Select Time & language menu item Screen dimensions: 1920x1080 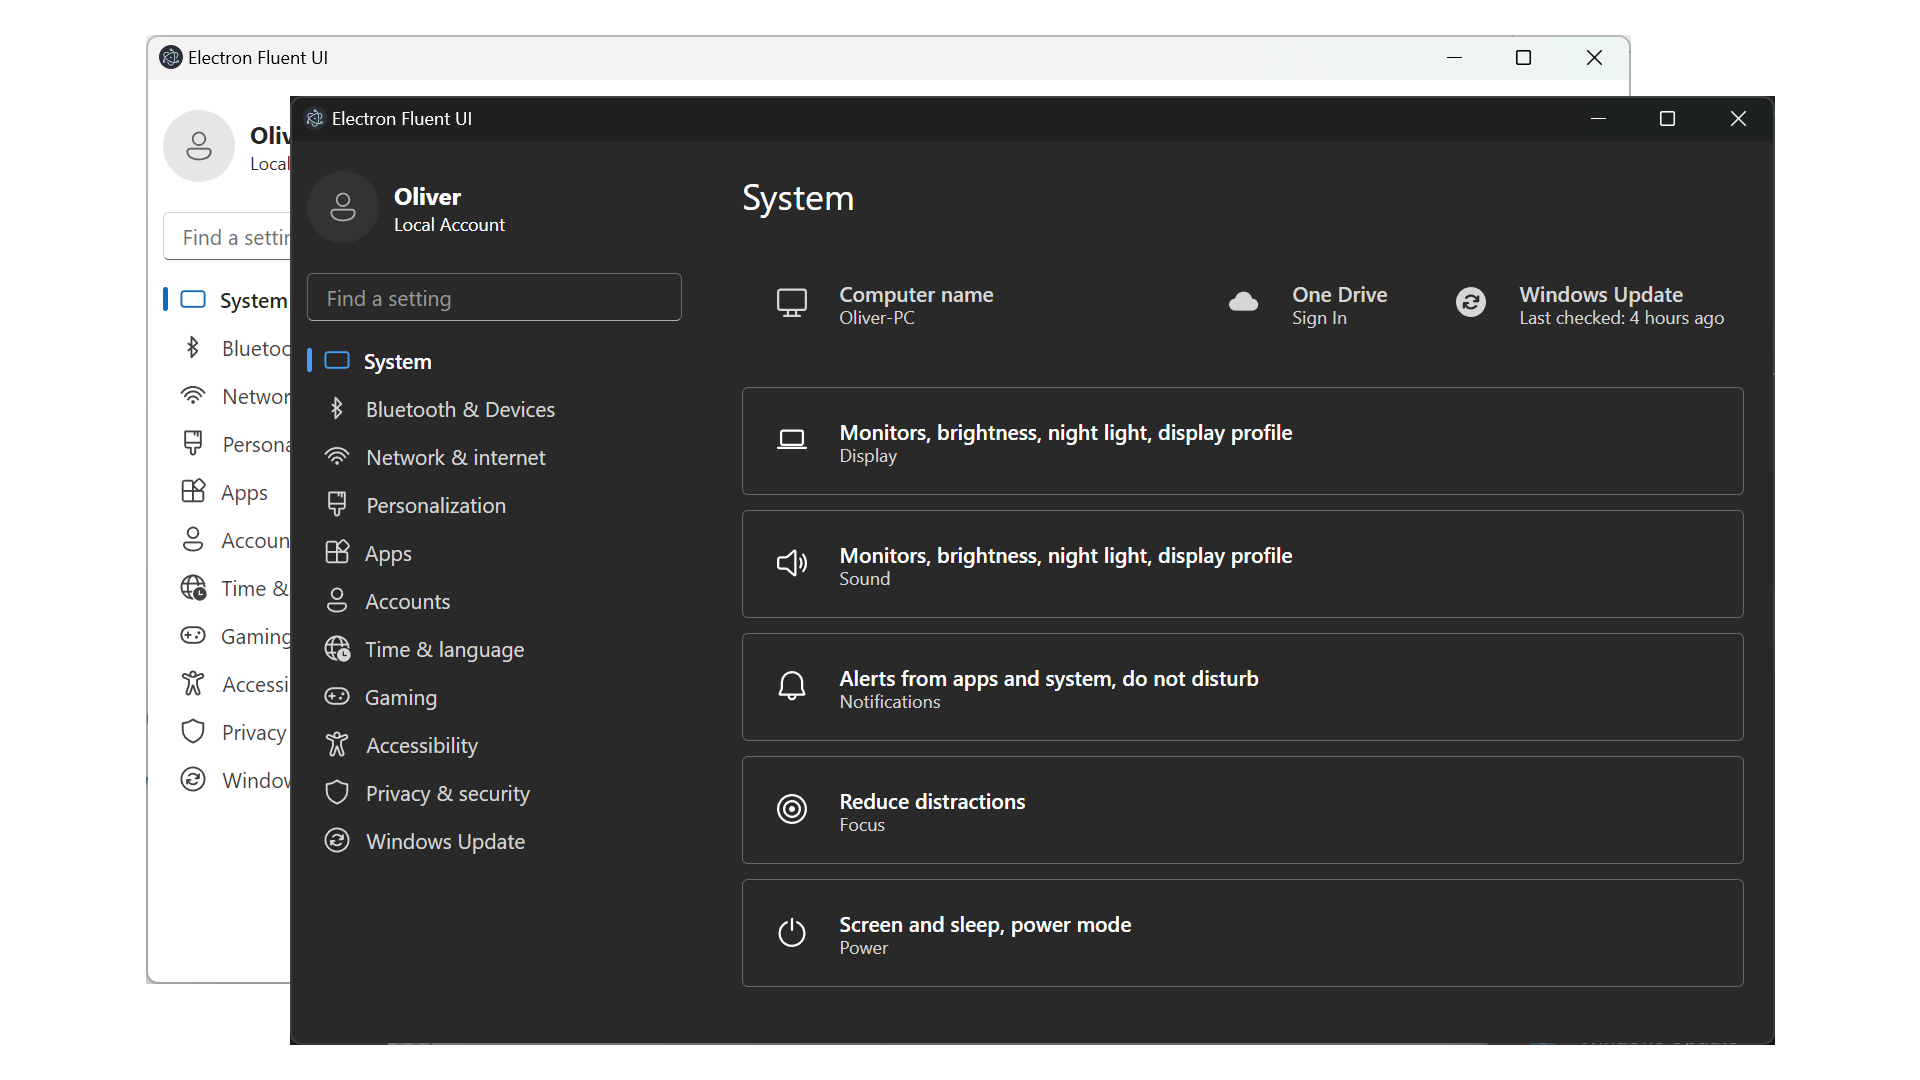[x=444, y=649]
